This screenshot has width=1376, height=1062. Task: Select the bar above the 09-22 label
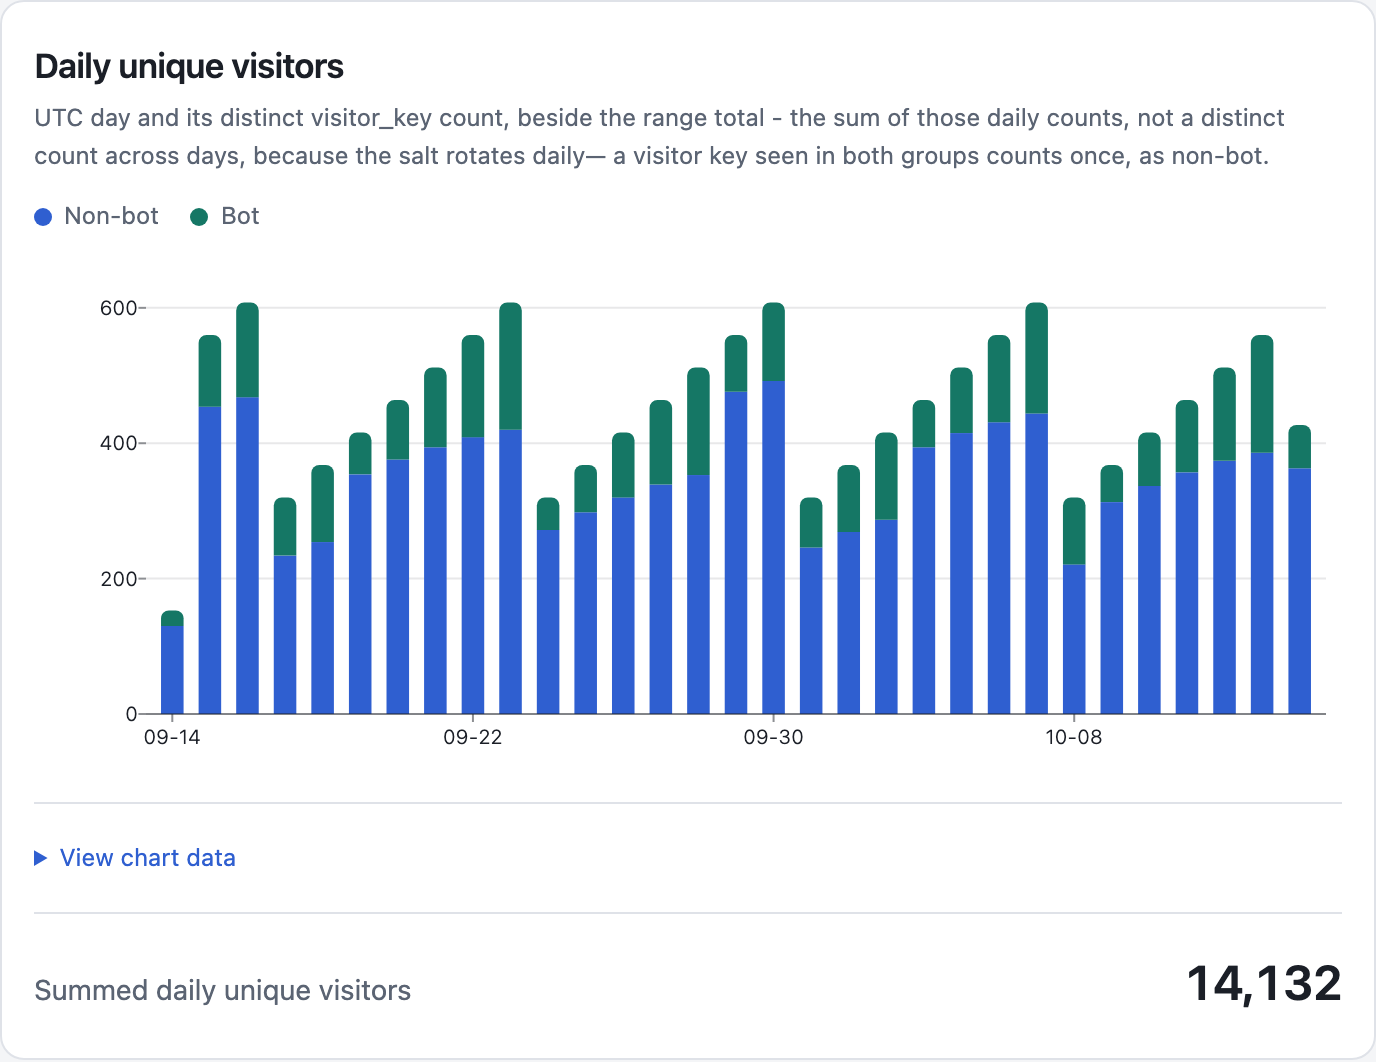tap(473, 525)
